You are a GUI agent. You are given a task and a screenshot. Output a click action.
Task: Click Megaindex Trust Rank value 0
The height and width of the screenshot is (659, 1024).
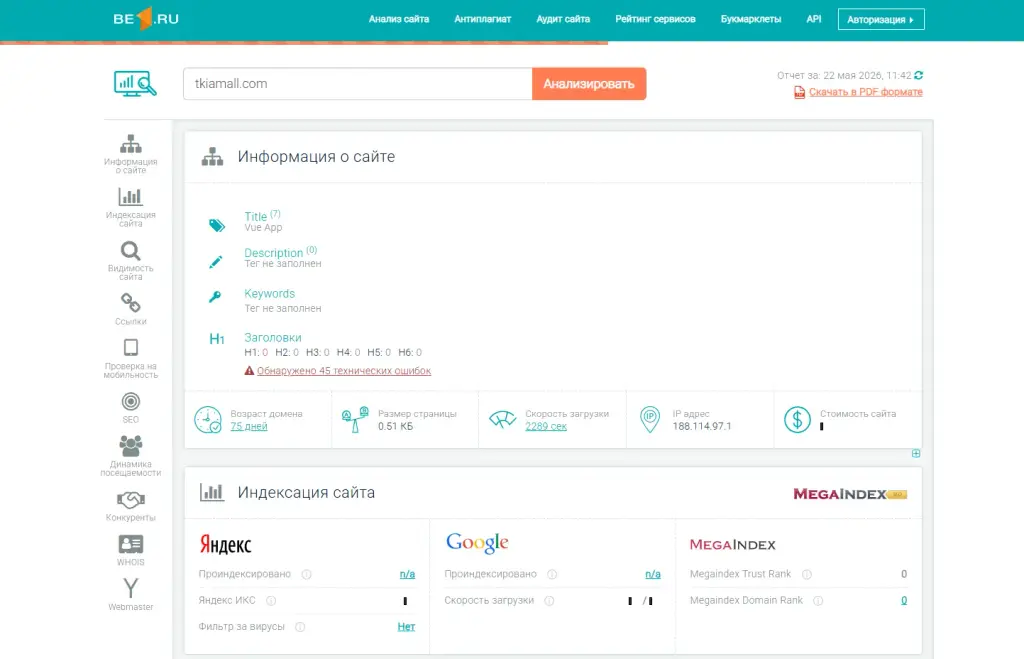click(904, 574)
